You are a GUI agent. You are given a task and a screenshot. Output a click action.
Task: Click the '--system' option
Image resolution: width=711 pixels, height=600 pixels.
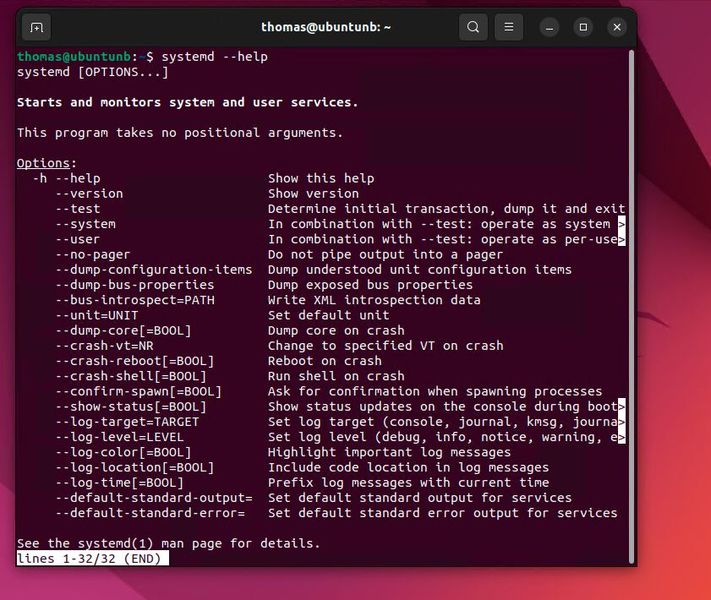pos(85,224)
